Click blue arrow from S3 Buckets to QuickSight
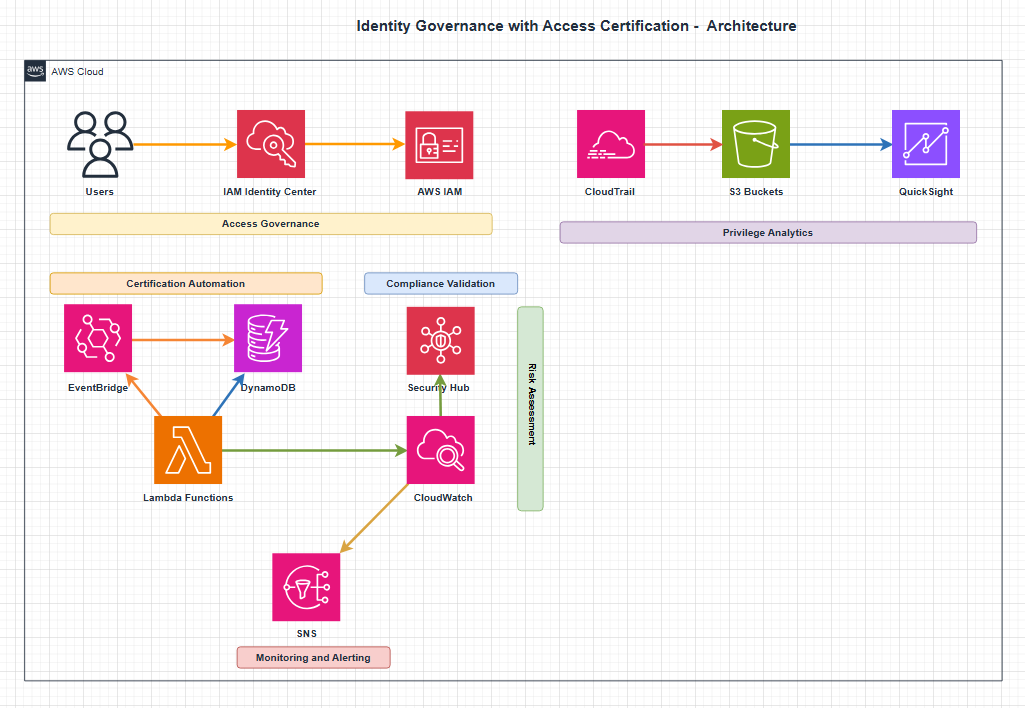This screenshot has height=708, width=1025. (x=841, y=144)
